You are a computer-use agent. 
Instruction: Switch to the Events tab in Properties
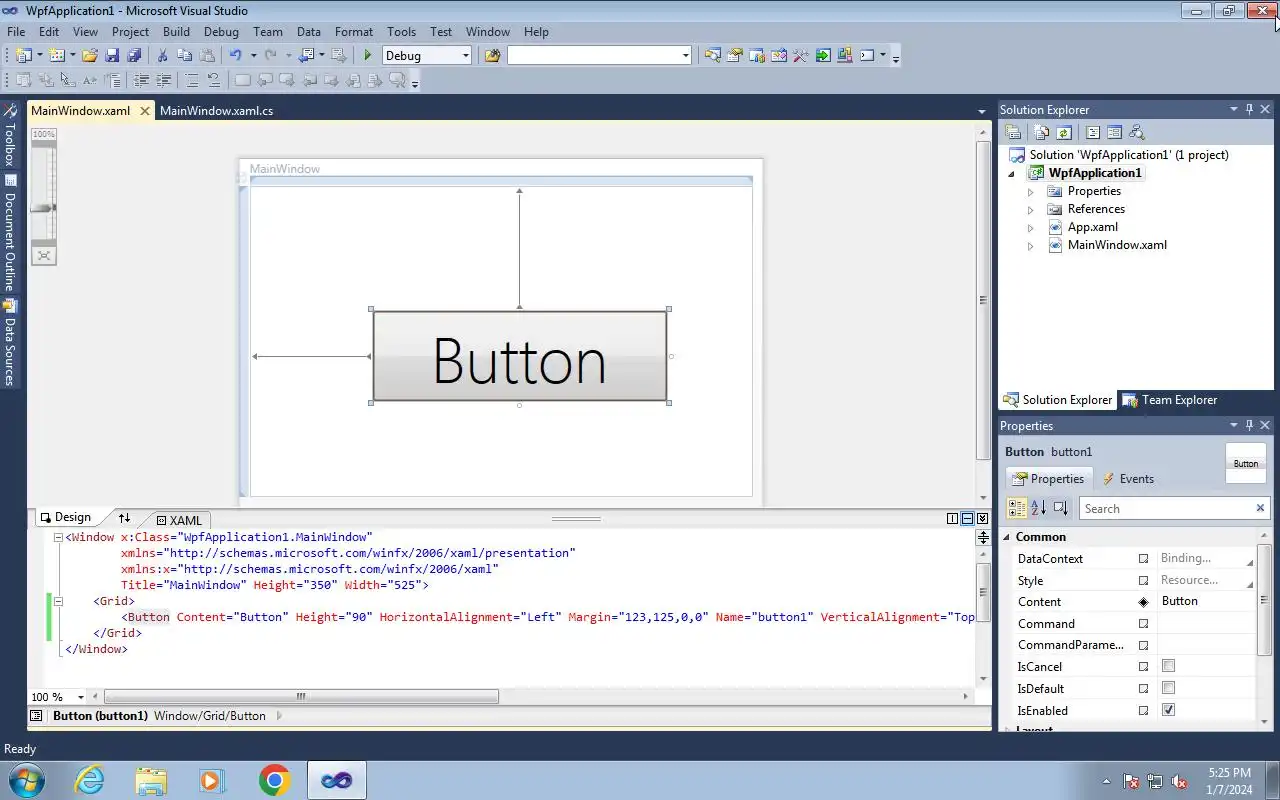pyautogui.click(x=1127, y=479)
